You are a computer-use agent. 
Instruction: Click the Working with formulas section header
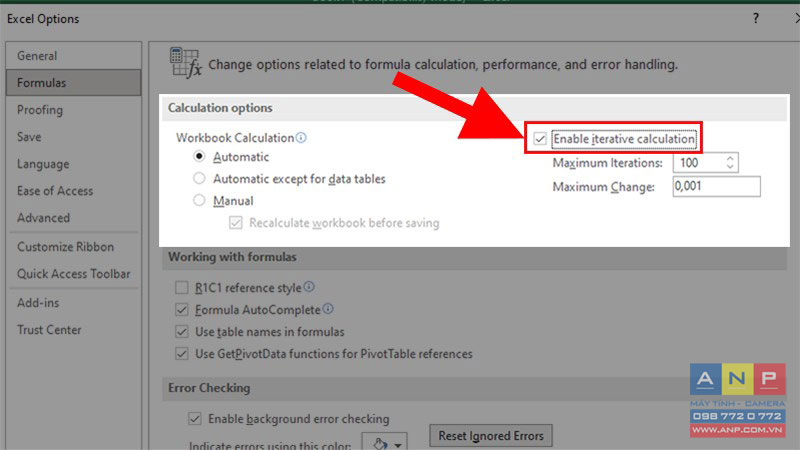coord(232,257)
